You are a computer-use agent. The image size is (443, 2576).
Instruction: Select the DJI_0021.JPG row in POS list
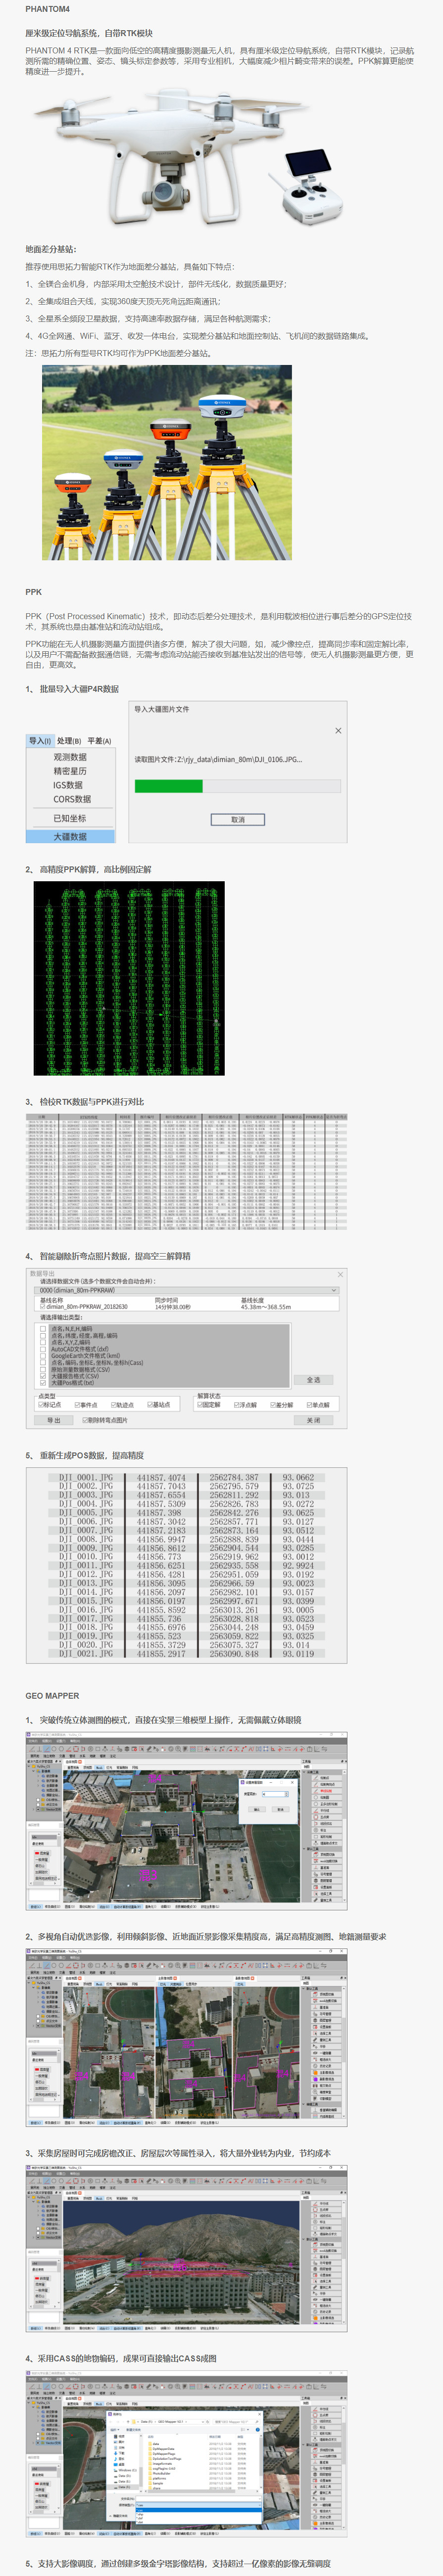[186, 1654]
